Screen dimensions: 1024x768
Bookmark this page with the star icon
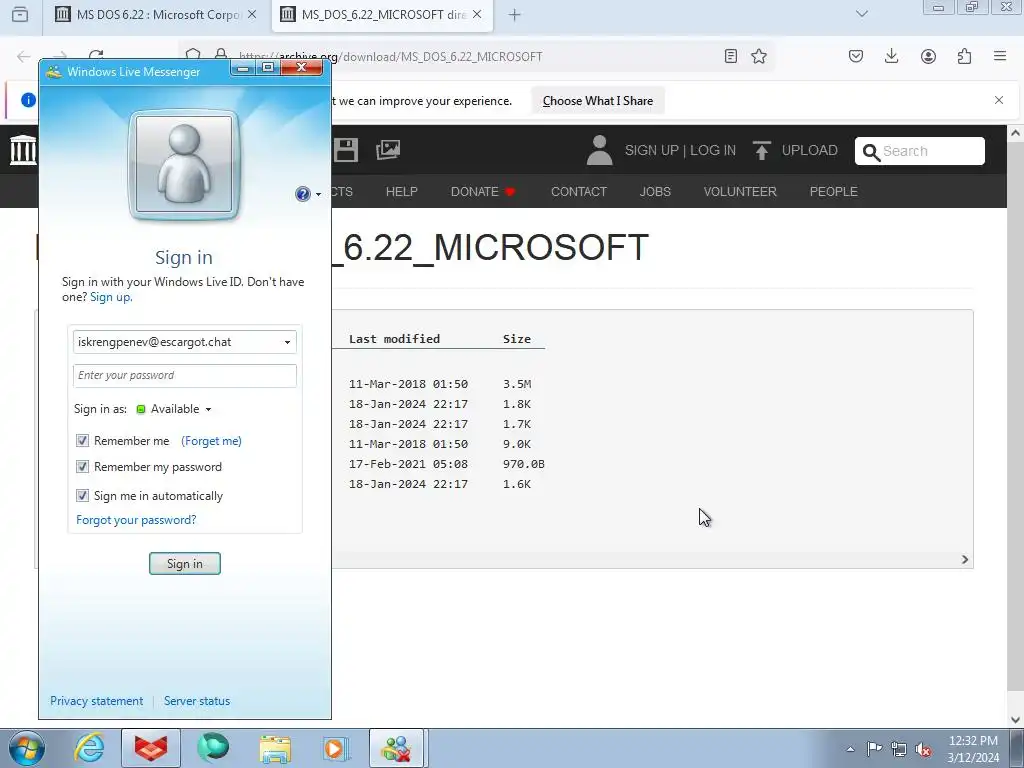(x=759, y=56)
